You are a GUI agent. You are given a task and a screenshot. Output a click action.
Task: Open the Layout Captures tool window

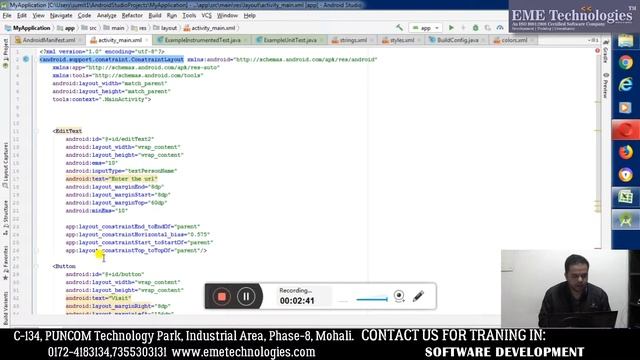pyautogui.click(x=5, y=165)
